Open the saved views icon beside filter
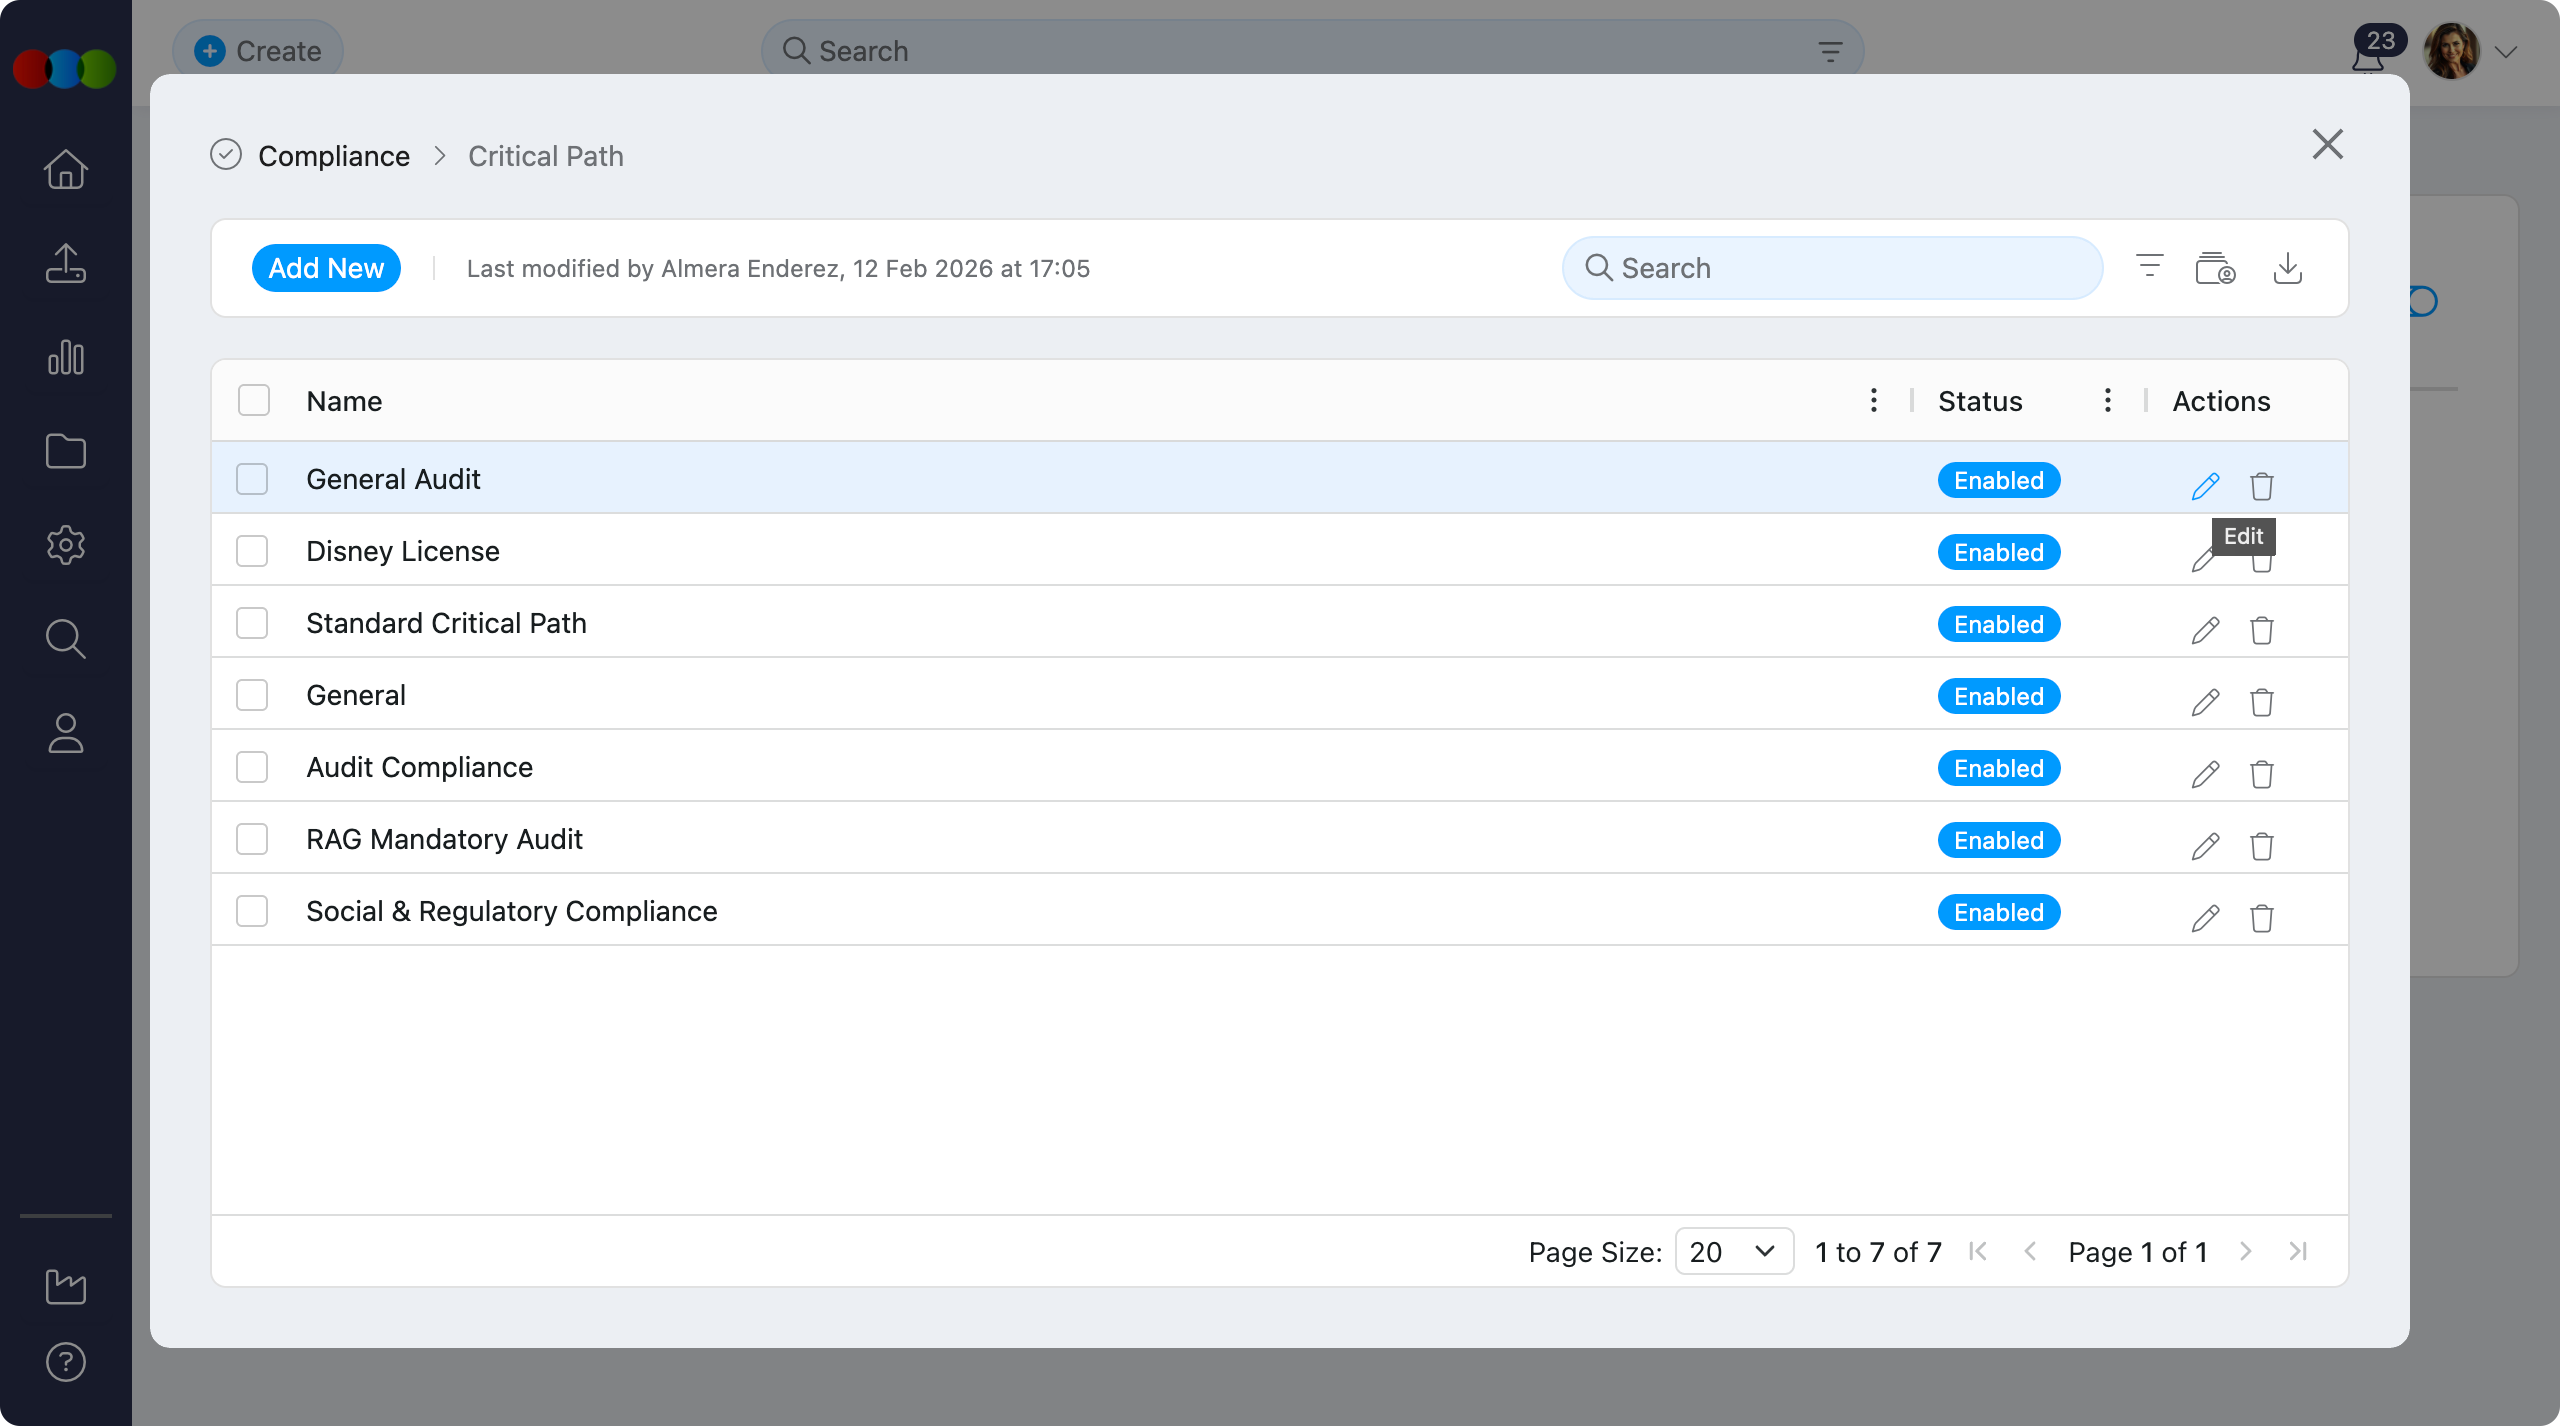 pos(2215,268)
